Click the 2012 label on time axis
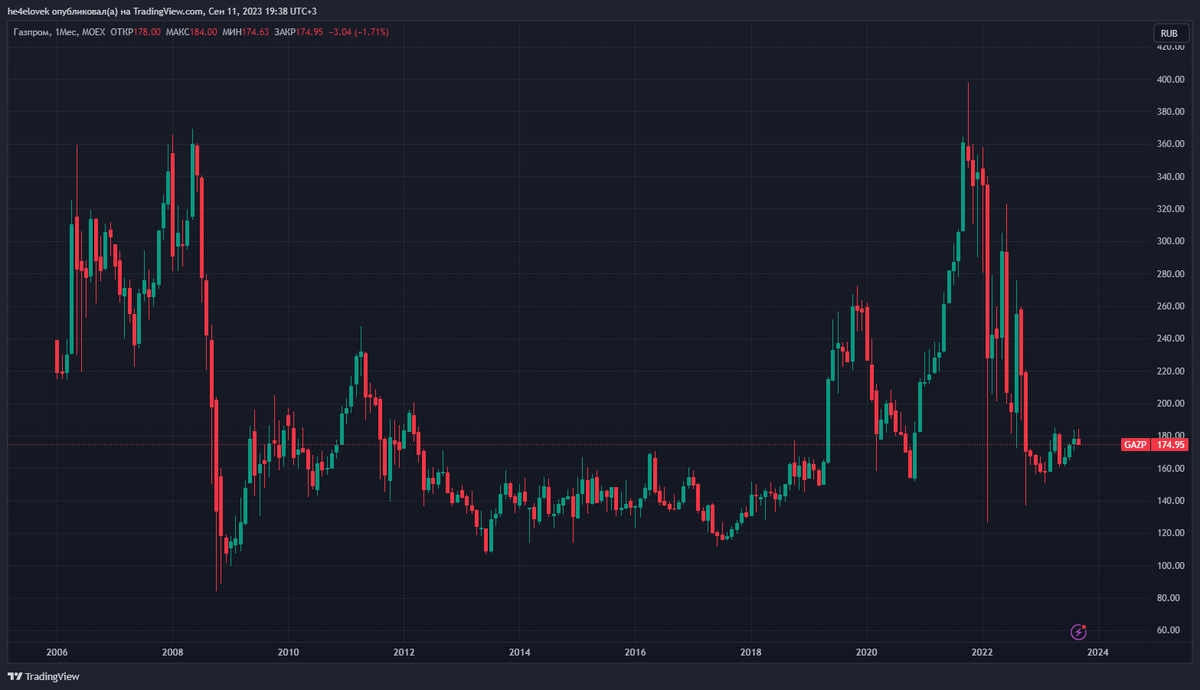 pos(404,652)
